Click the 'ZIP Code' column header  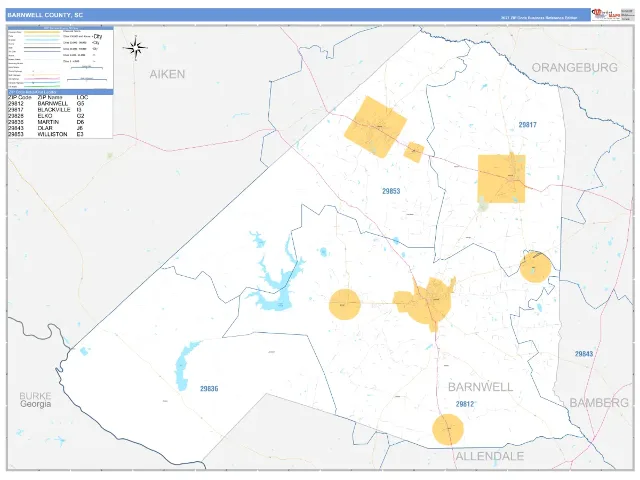20,98
